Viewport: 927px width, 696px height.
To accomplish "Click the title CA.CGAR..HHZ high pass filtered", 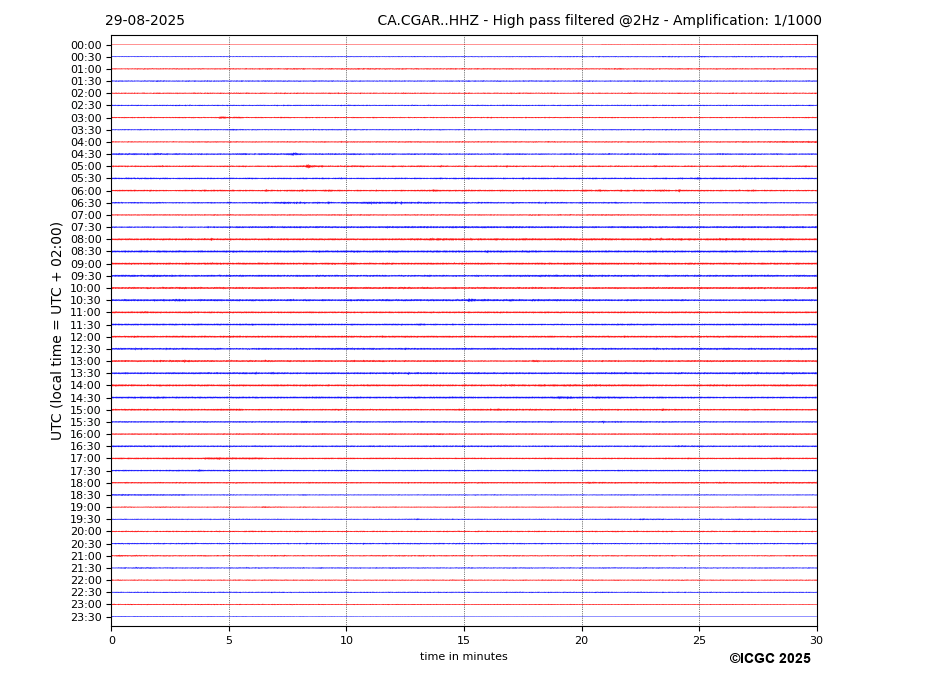I will [x=599, y=20].
